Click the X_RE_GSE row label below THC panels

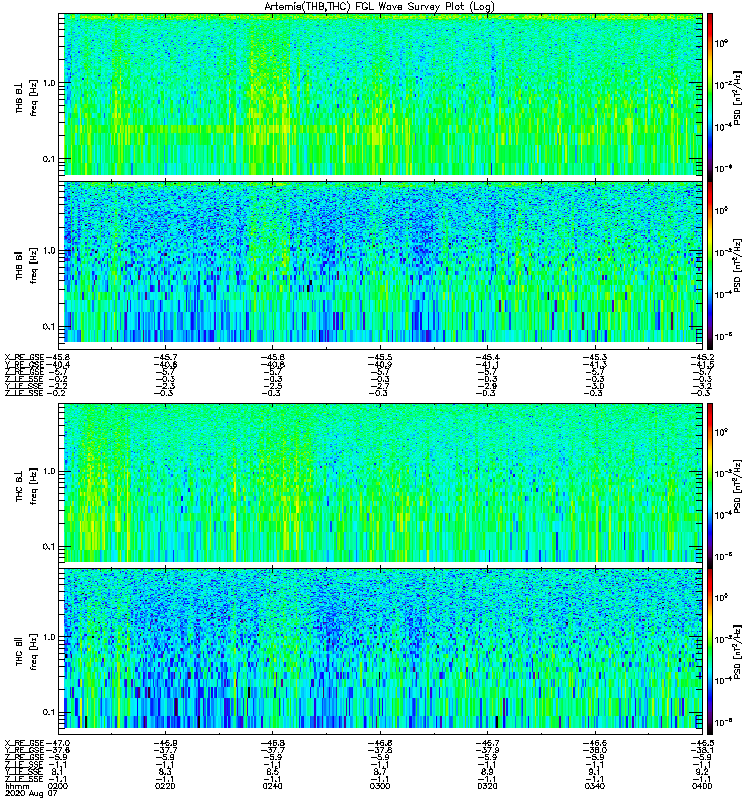click(x=24, y=743)
